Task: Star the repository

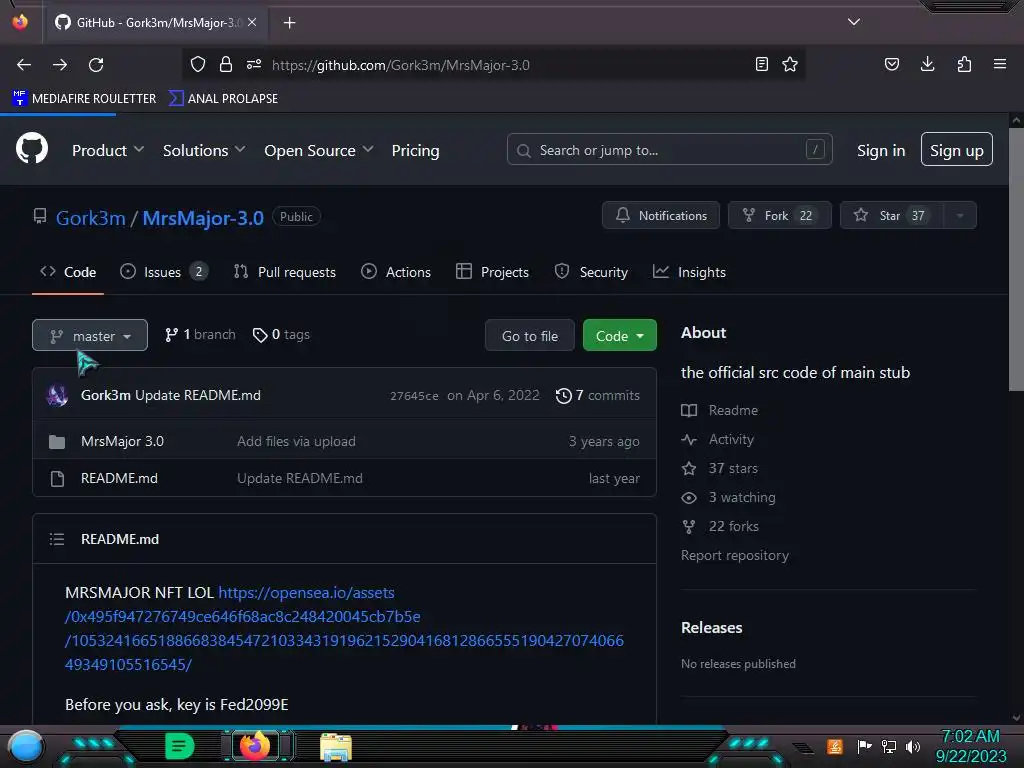Action: tap(891, 216)
